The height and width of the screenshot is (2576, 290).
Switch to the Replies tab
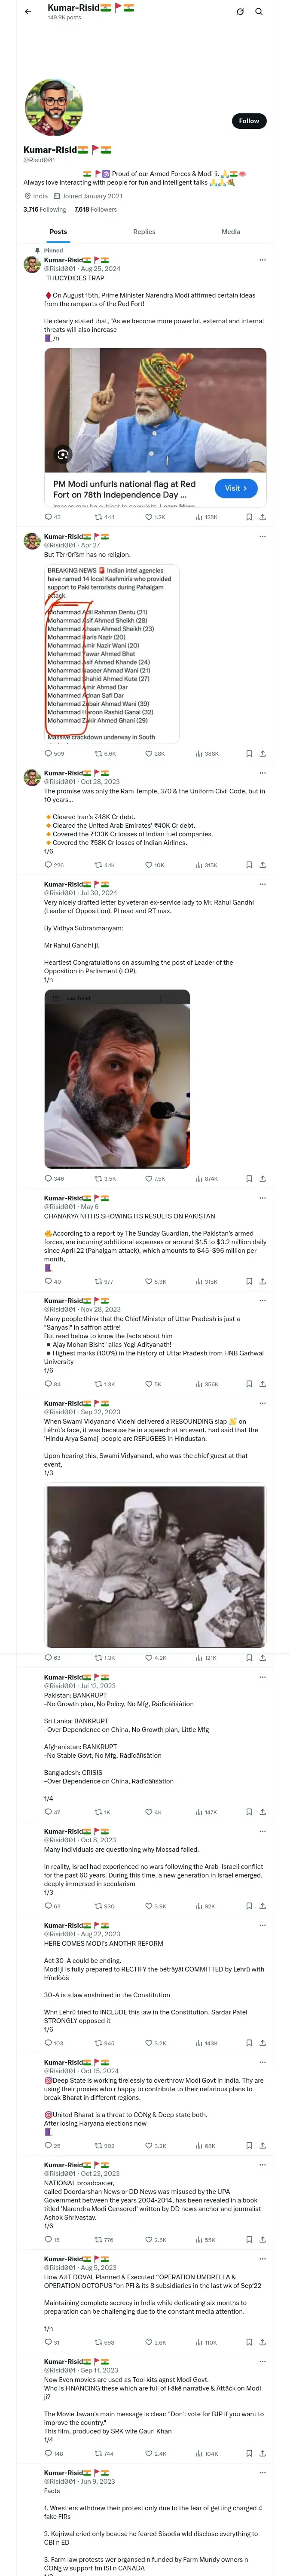[144, 232]
